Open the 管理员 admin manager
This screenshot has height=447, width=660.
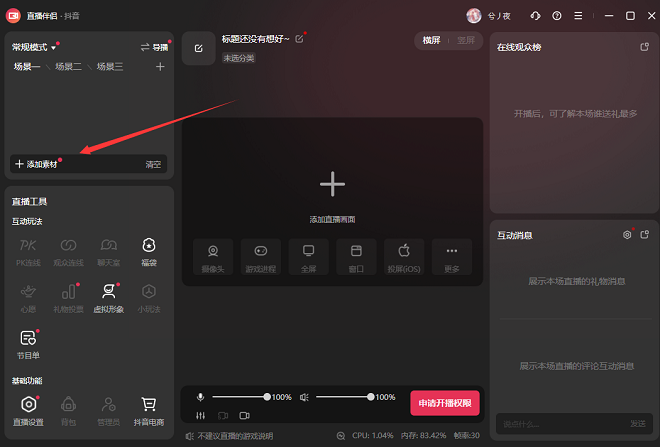[109, 411]
